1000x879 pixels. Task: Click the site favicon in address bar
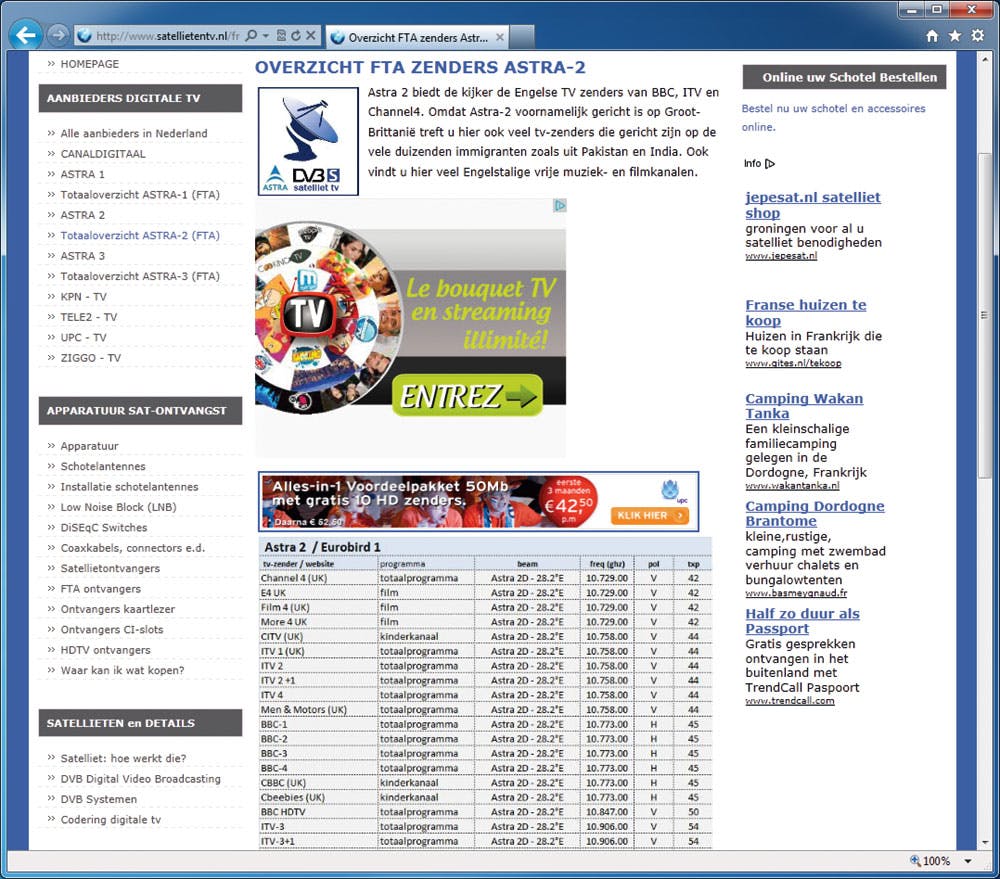coord(84,36)
